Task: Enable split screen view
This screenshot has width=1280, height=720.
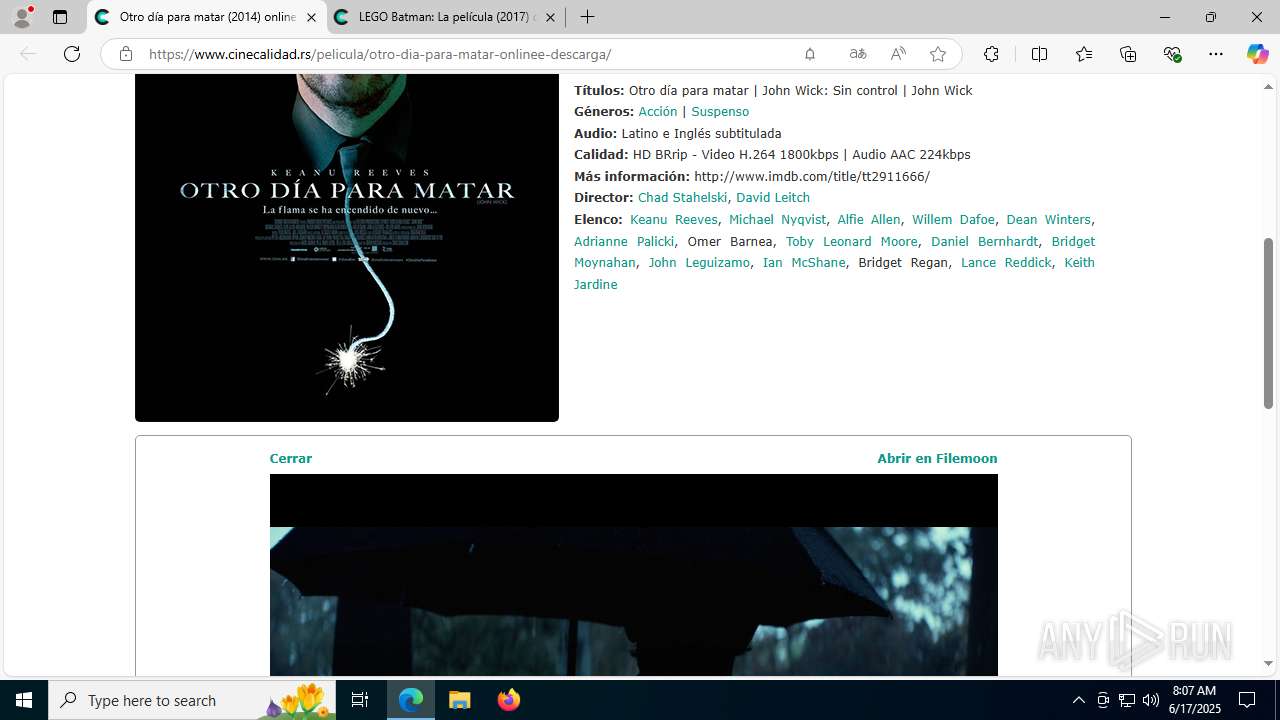Action: tap(1039, 54)
